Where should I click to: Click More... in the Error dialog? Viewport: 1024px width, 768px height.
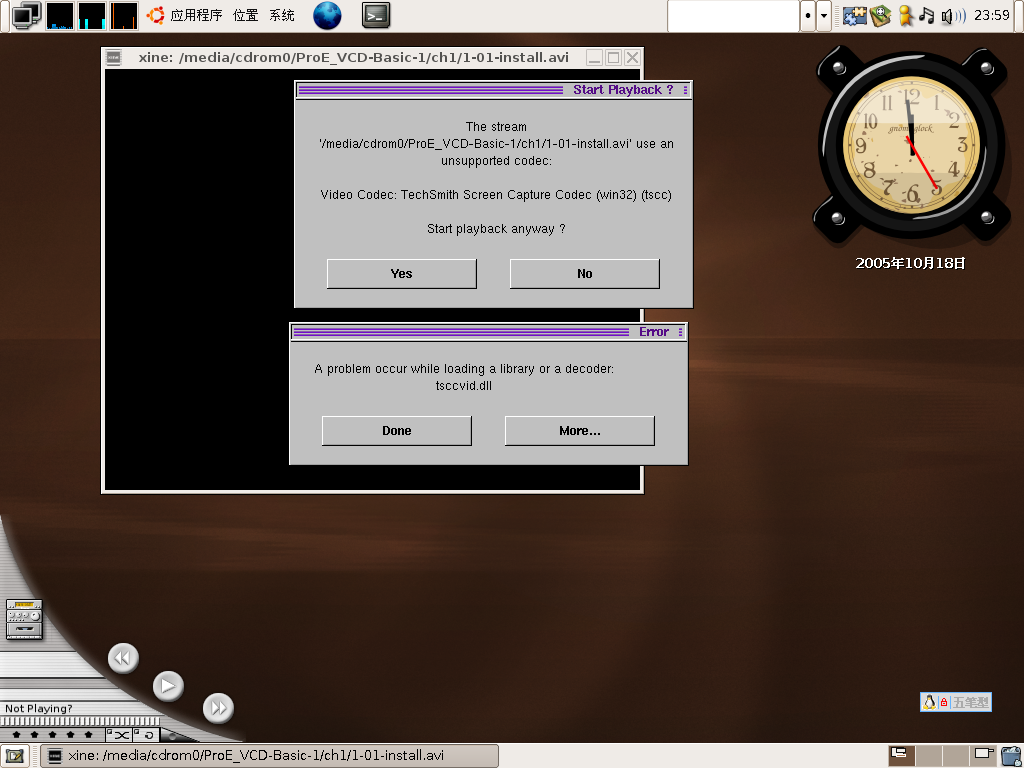coord(580,430)
